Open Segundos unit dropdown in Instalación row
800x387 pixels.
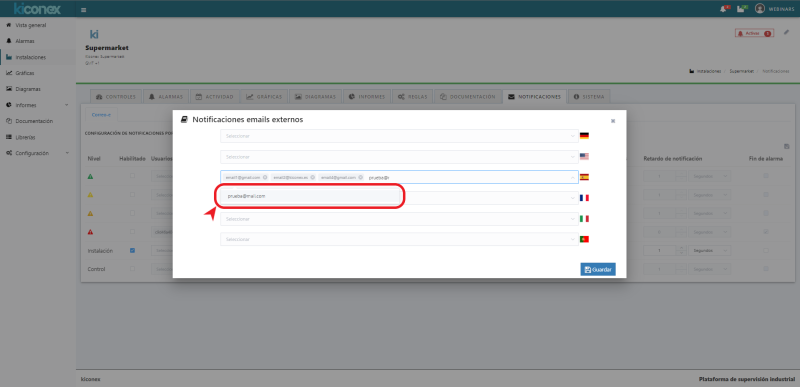point(710,251)
